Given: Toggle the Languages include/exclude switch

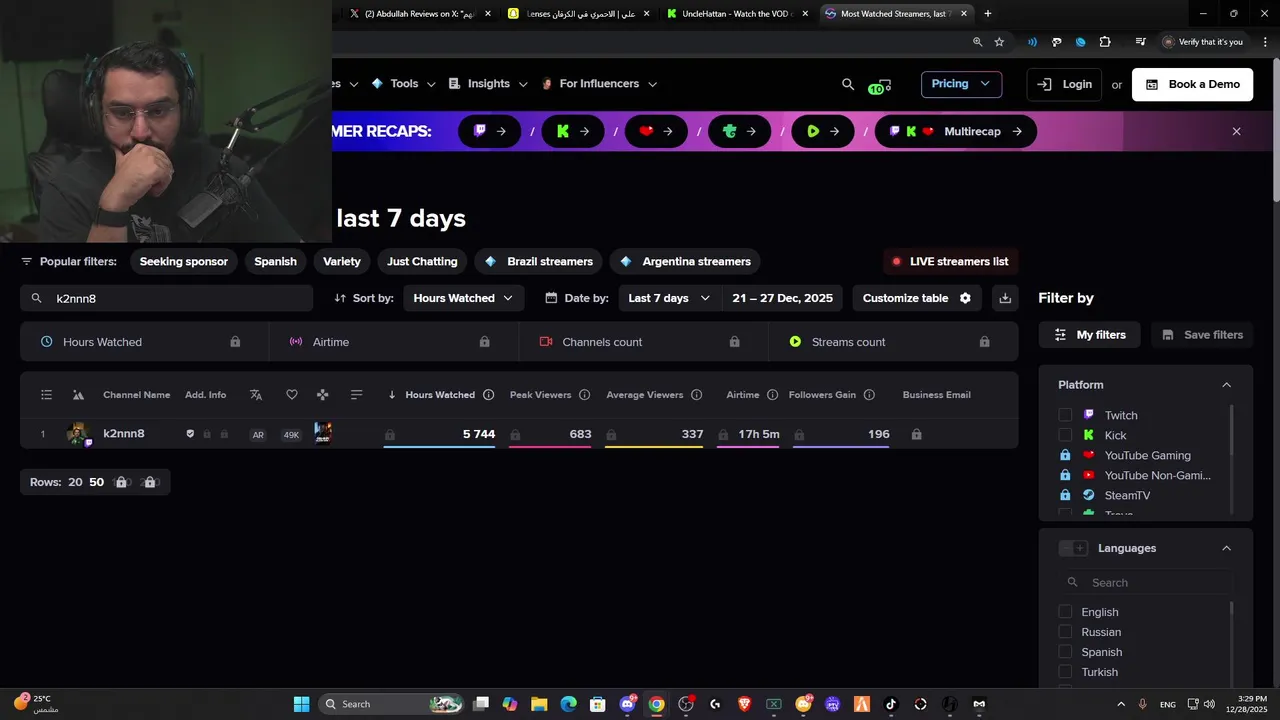Looking at the screenshot, I should 1073,548.
